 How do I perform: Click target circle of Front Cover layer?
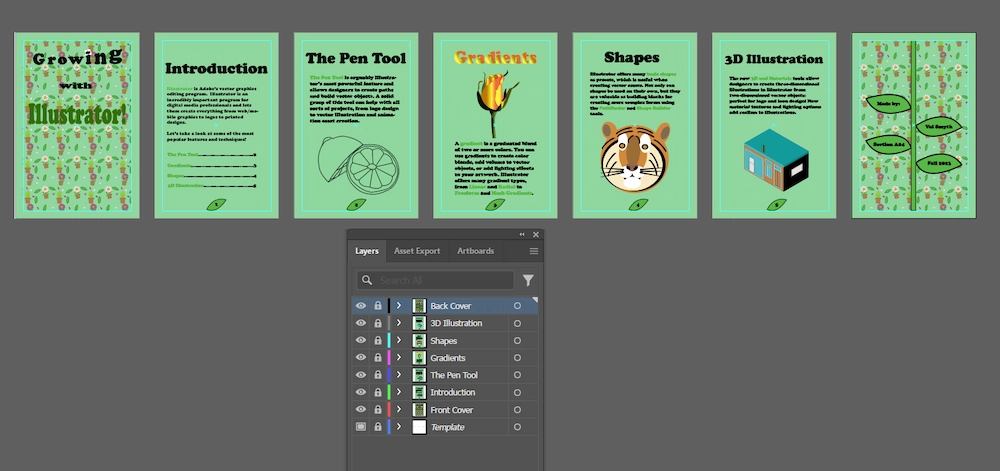517,409
